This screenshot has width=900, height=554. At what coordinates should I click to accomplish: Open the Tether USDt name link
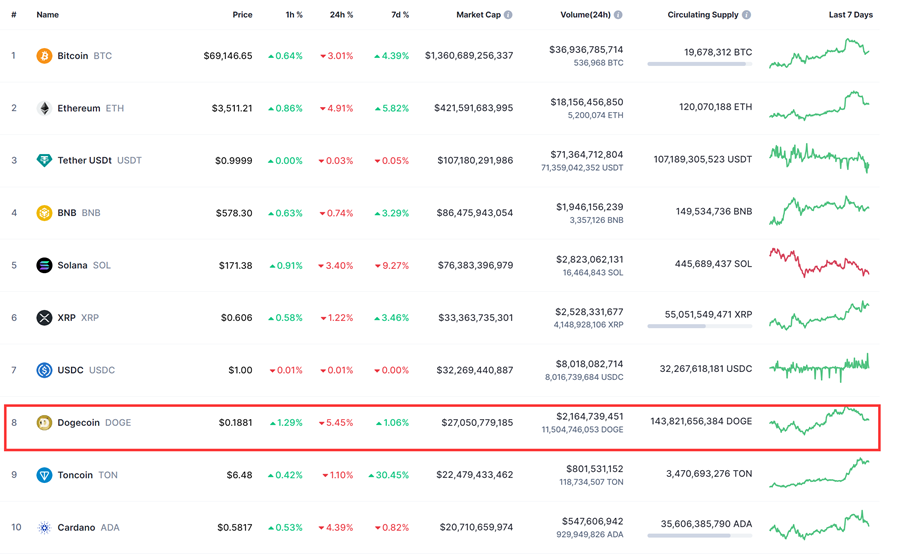[99, 160]
